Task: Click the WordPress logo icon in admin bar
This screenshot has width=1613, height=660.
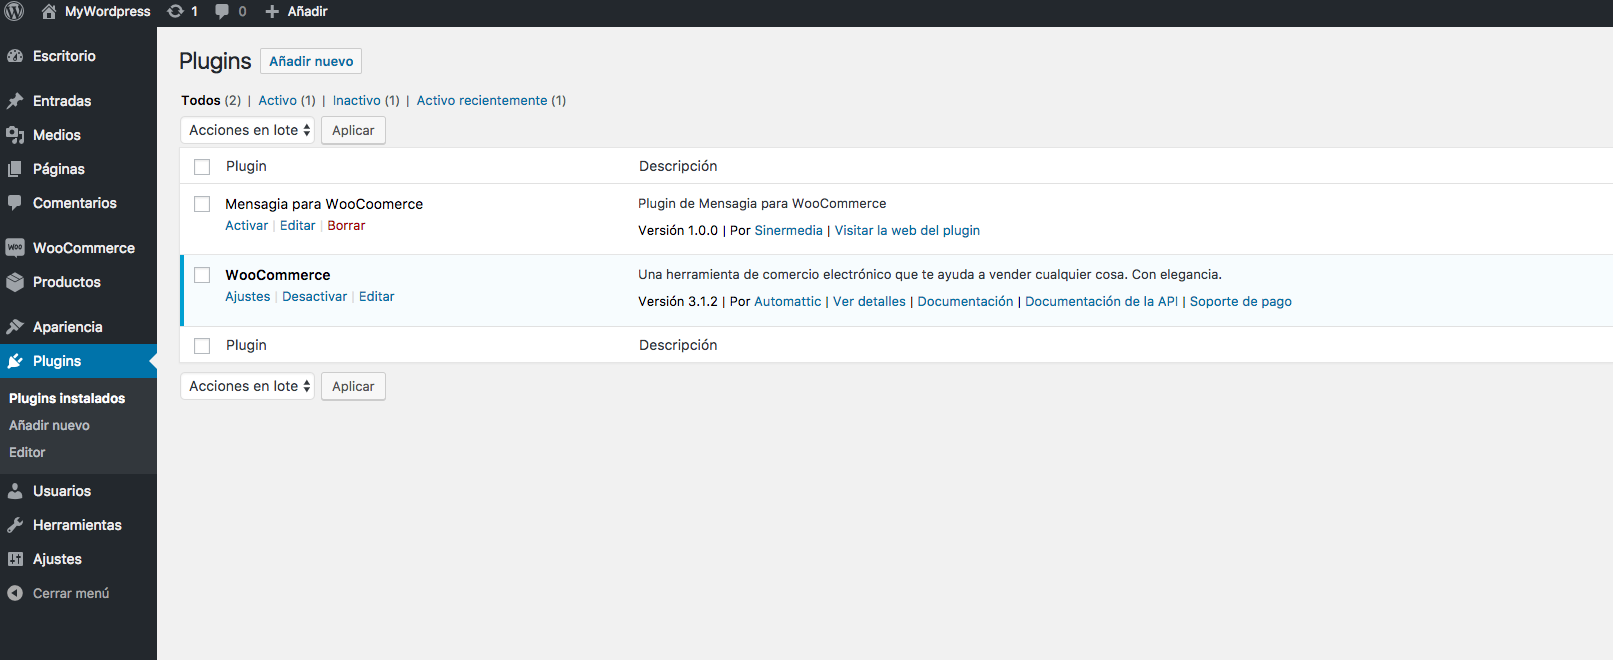Action: click(14, 12)
